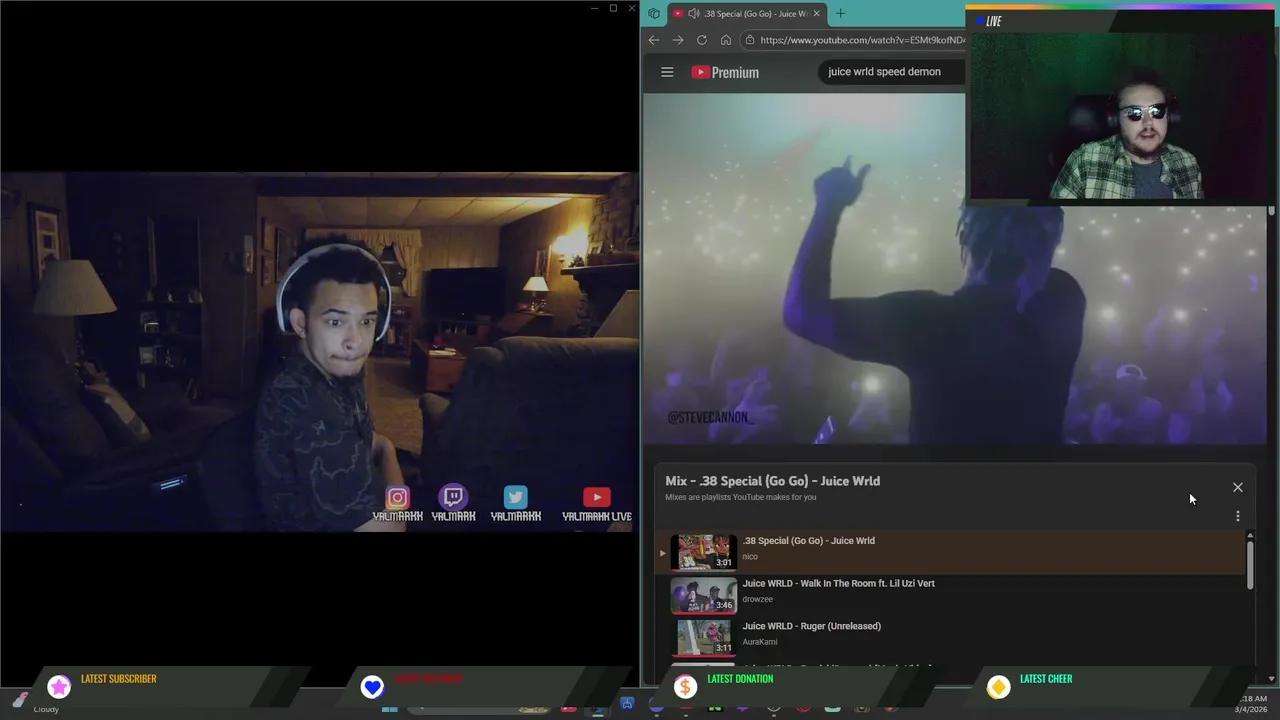Image resolution: width=1280 pixels, height=720 pixels.
Task: Click channel name 'drowzee'
Action: point(757,599)
